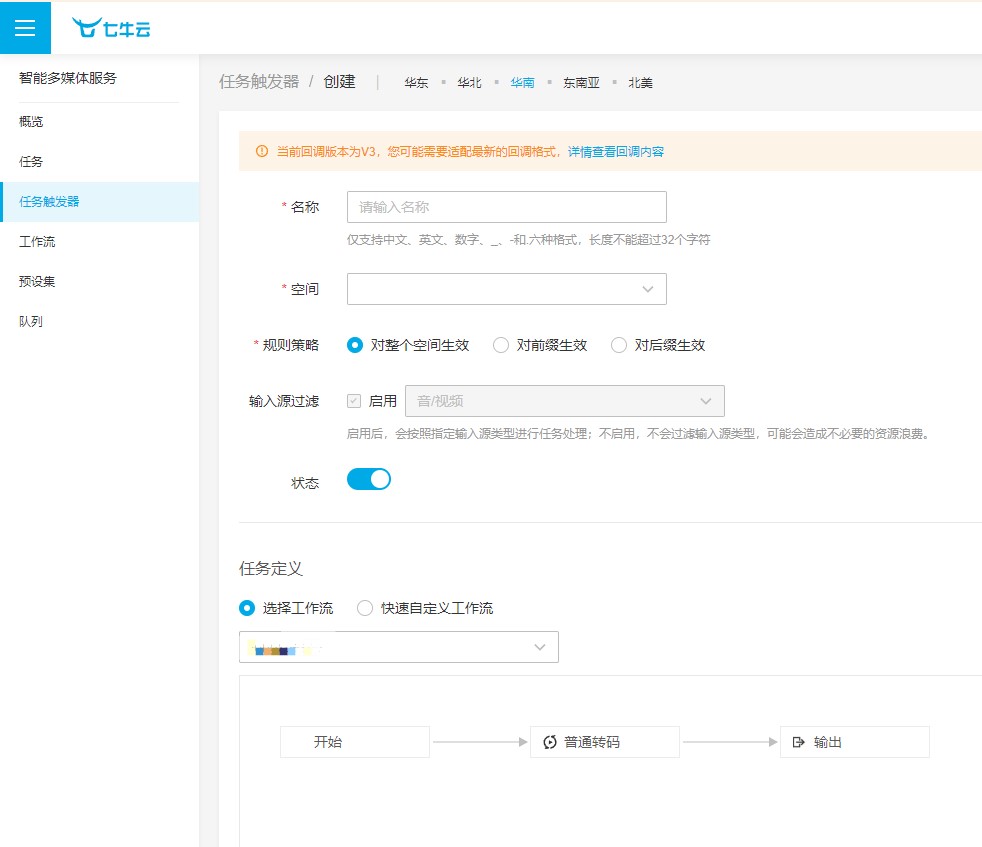Image resolution: width=982 pixels, height=847 pixels.
Task: Click the 智能多媒体服务 sidebar title
Action: coord(68,78)
